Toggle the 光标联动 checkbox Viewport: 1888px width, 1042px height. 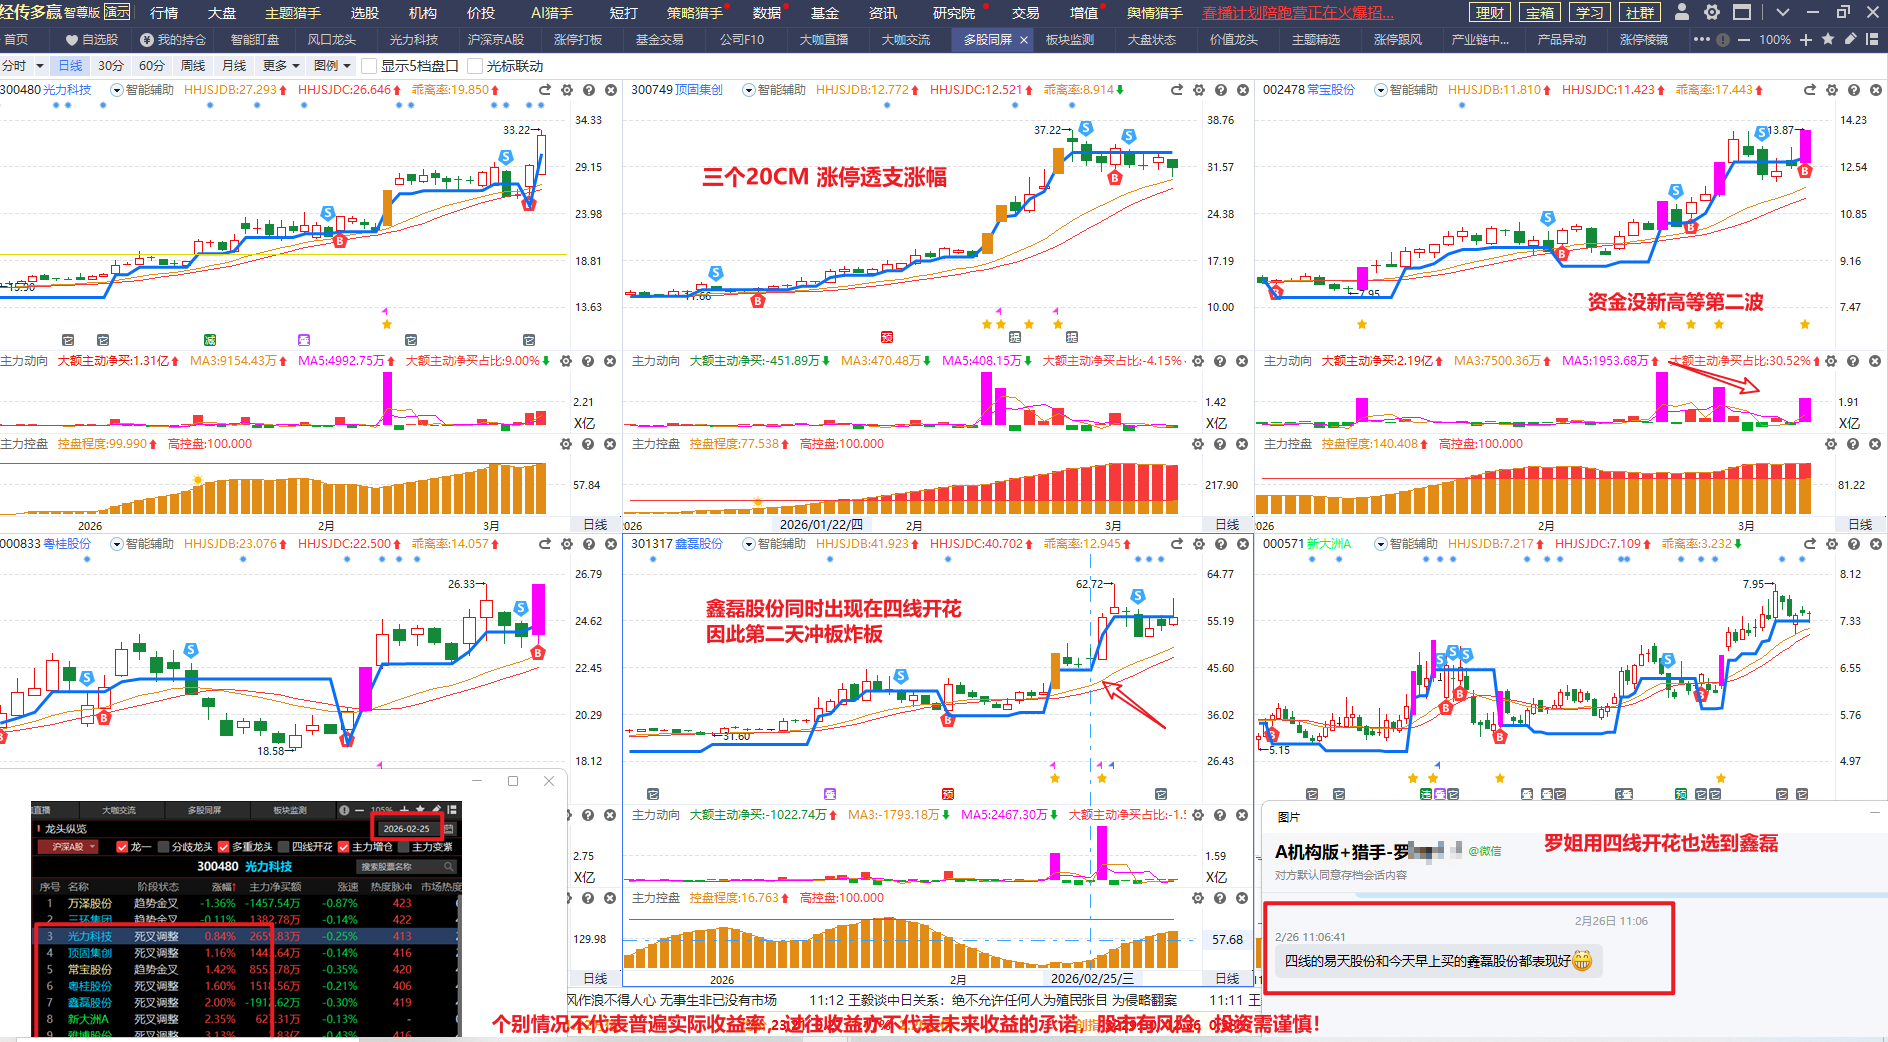(475, 66)
